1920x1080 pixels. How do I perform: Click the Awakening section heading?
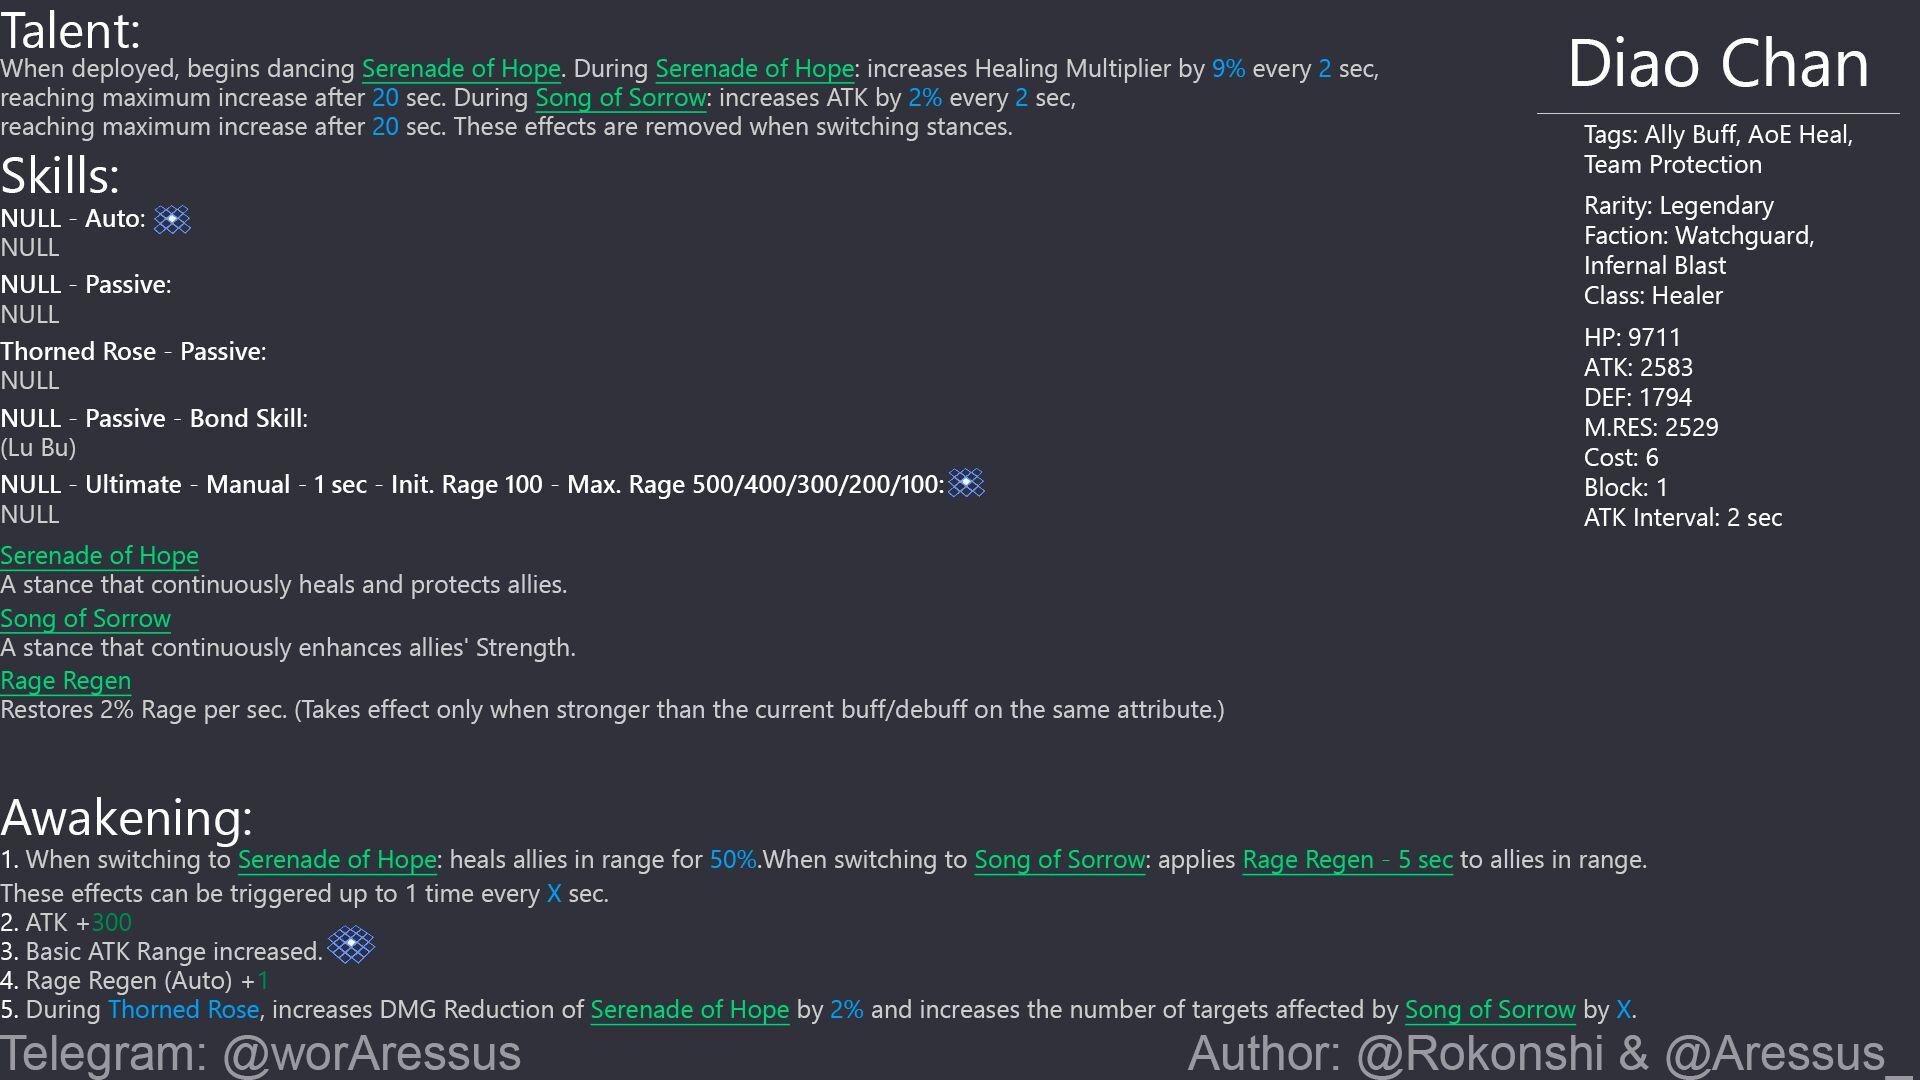click(x=126, y=818)
